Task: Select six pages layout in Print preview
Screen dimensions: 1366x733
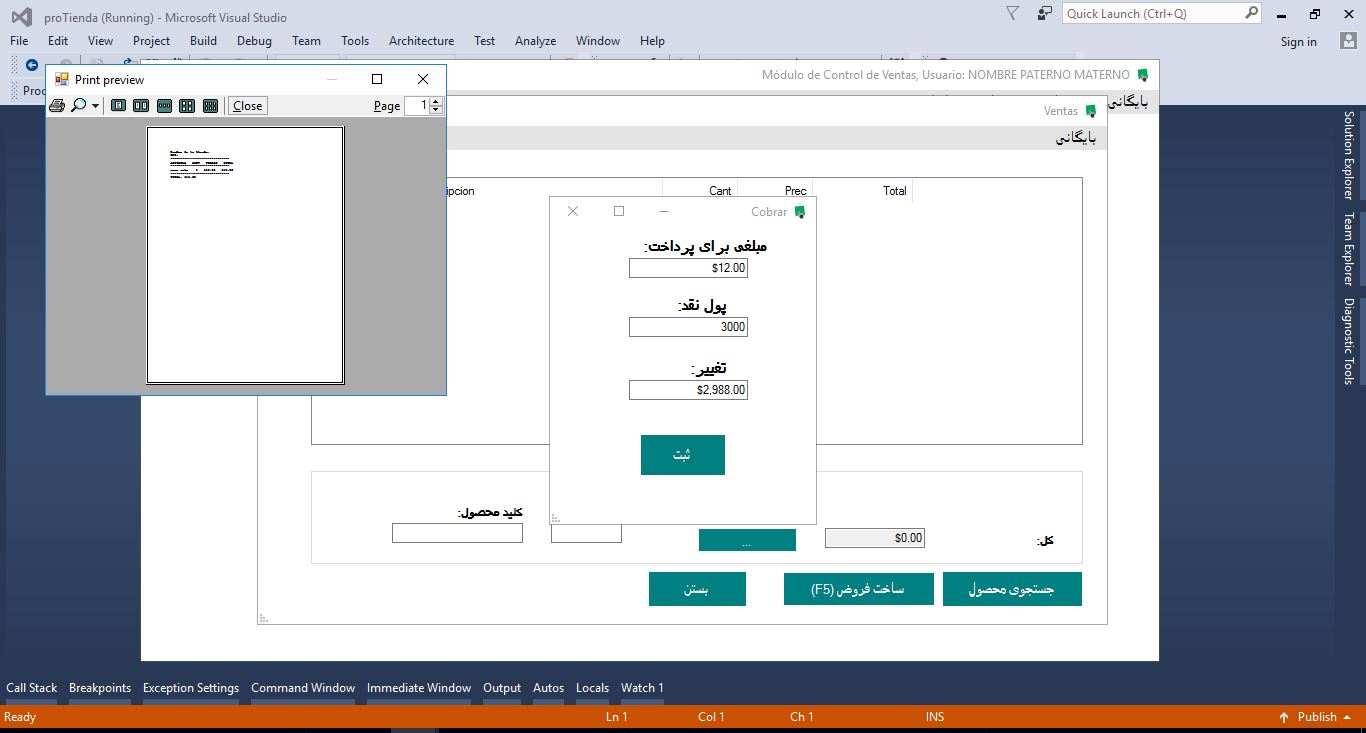Action: tap(210, 106)
